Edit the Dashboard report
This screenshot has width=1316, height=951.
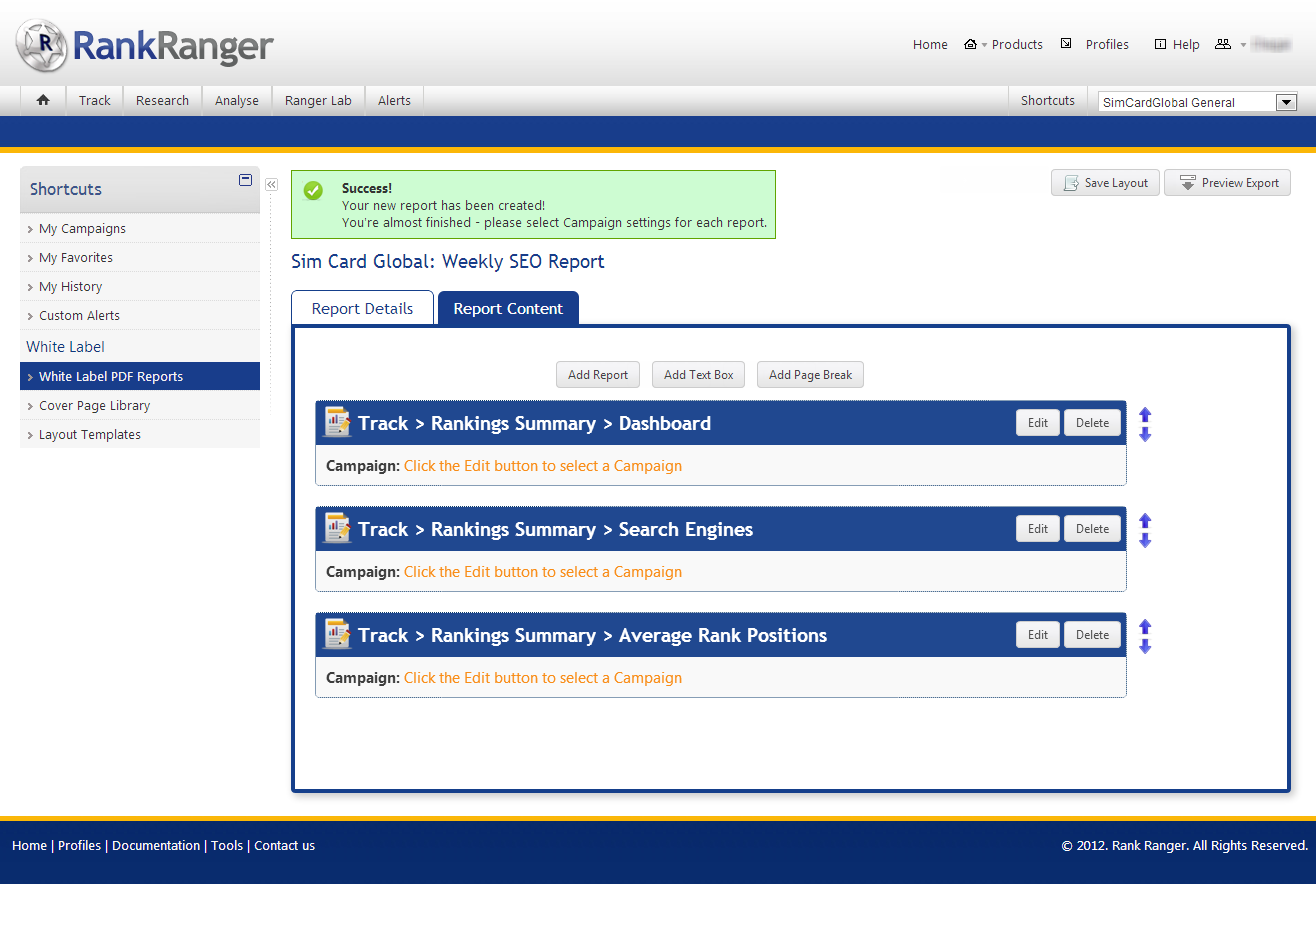coord(1038,423)
